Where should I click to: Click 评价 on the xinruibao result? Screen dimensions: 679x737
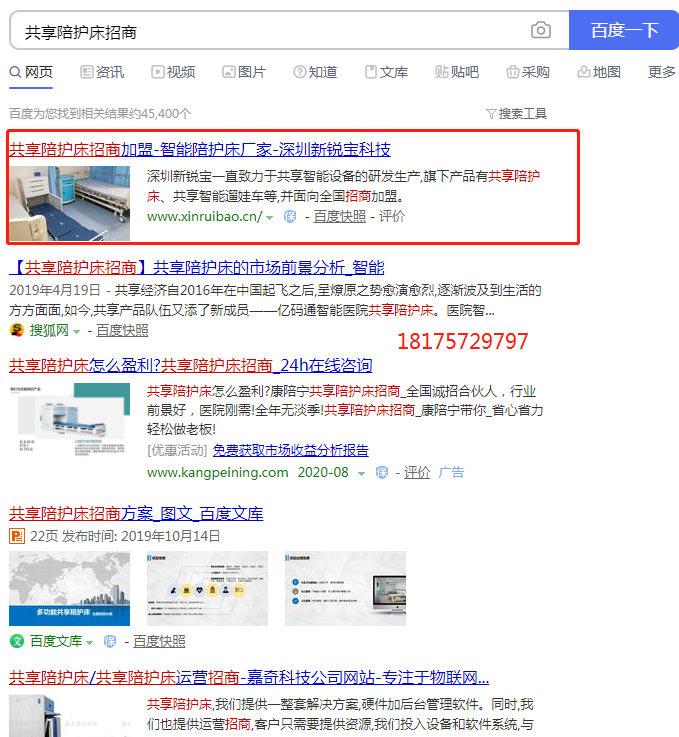pyautogui.click(x=392, y=217)
